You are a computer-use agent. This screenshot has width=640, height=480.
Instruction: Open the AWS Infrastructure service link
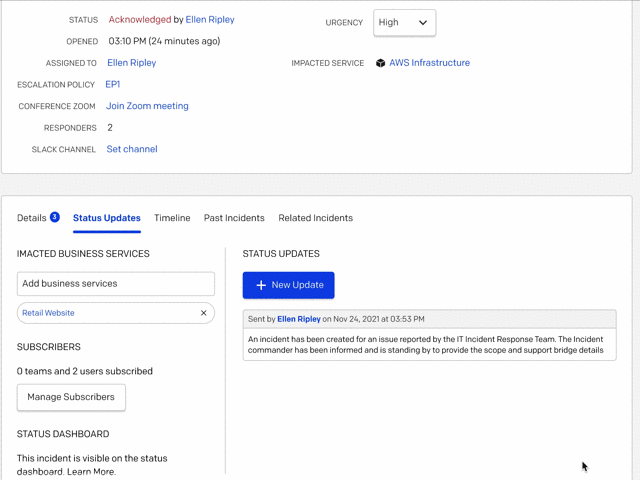coord(429,63)
